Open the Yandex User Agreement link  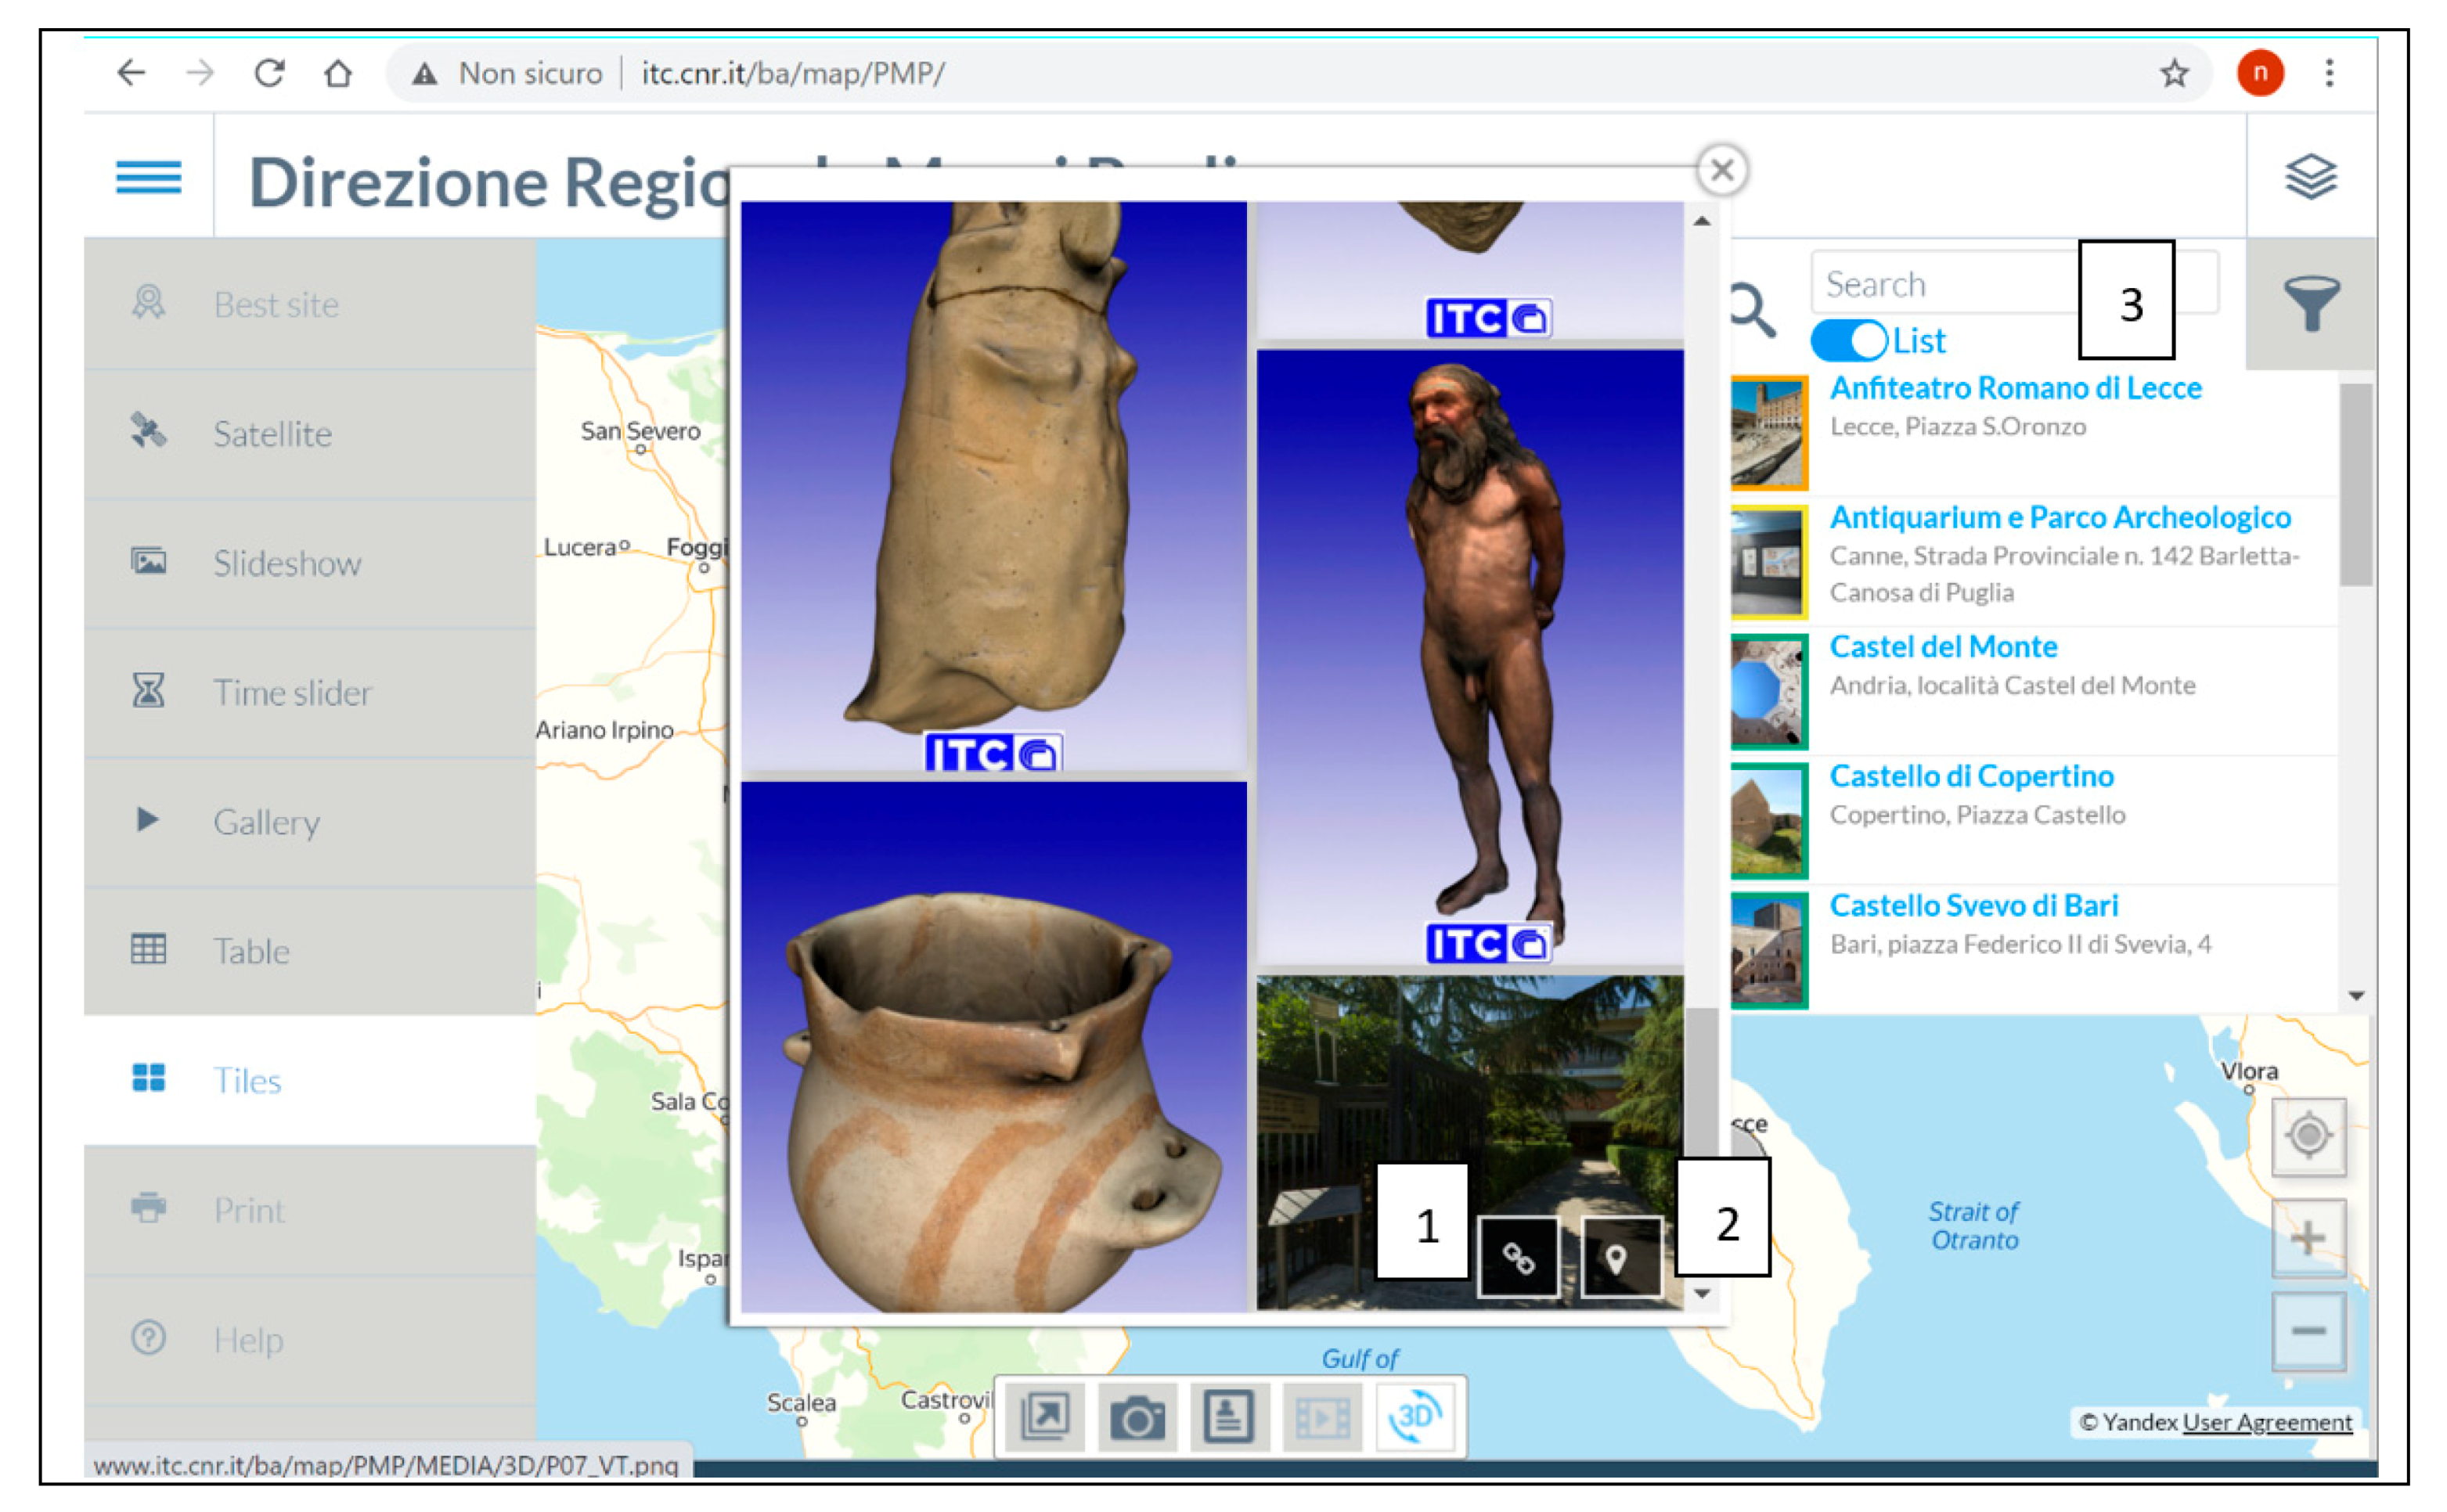(x=2267, y=1421)
